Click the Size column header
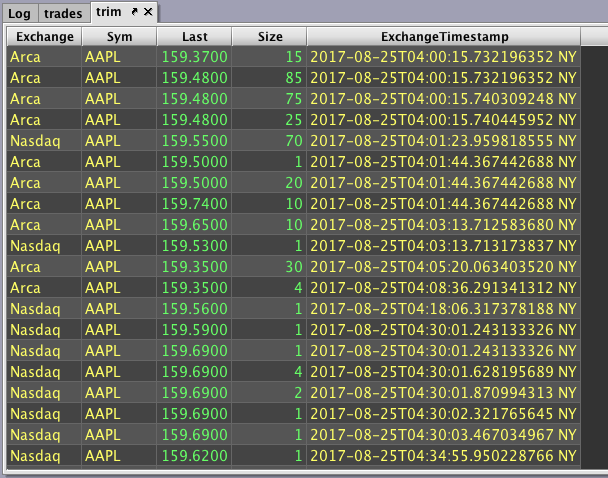The height and width of the screenshot is (478, 608). (x=270, y=36)
